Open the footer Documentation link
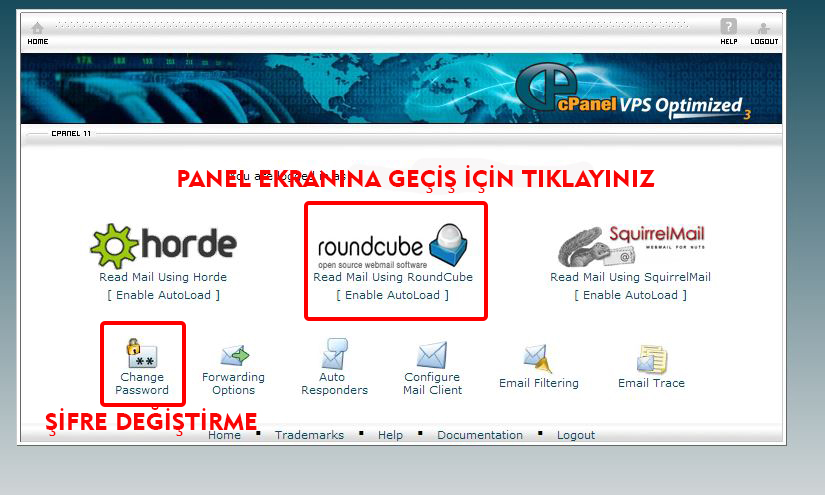The image size is (825, 495). coord(480,435)
